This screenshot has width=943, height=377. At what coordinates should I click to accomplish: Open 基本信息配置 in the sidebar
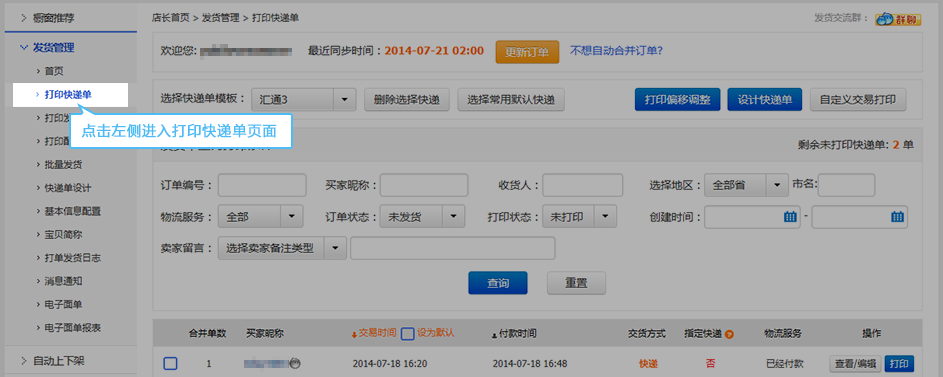72,211
